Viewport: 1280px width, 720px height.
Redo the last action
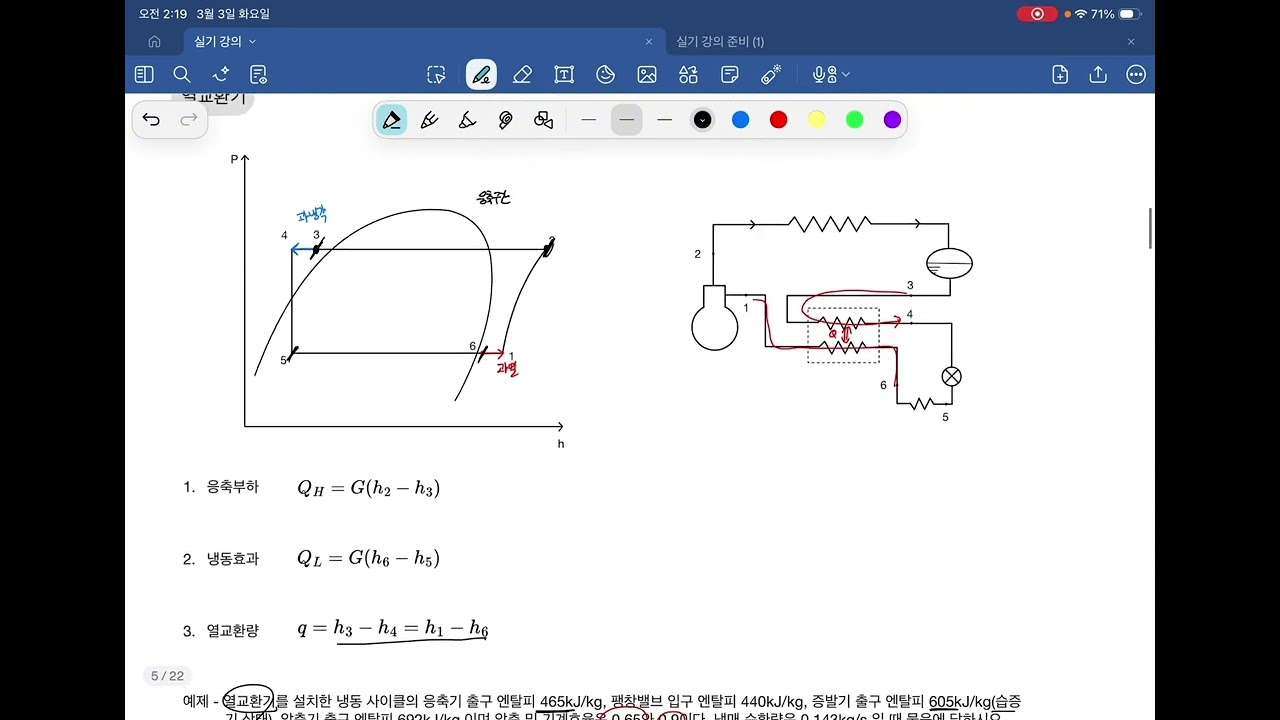tap(188, 120)
